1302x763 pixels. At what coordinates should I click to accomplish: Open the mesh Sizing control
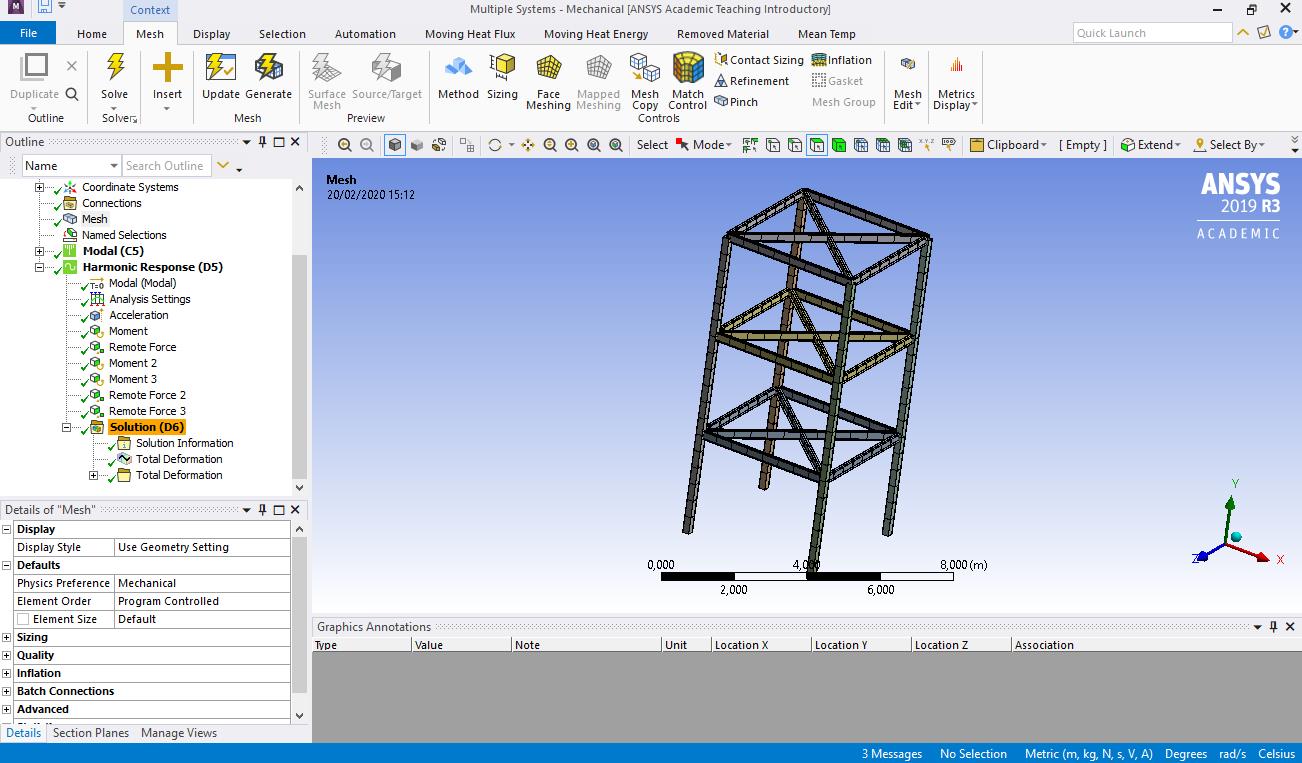click(x=502, y=68)
